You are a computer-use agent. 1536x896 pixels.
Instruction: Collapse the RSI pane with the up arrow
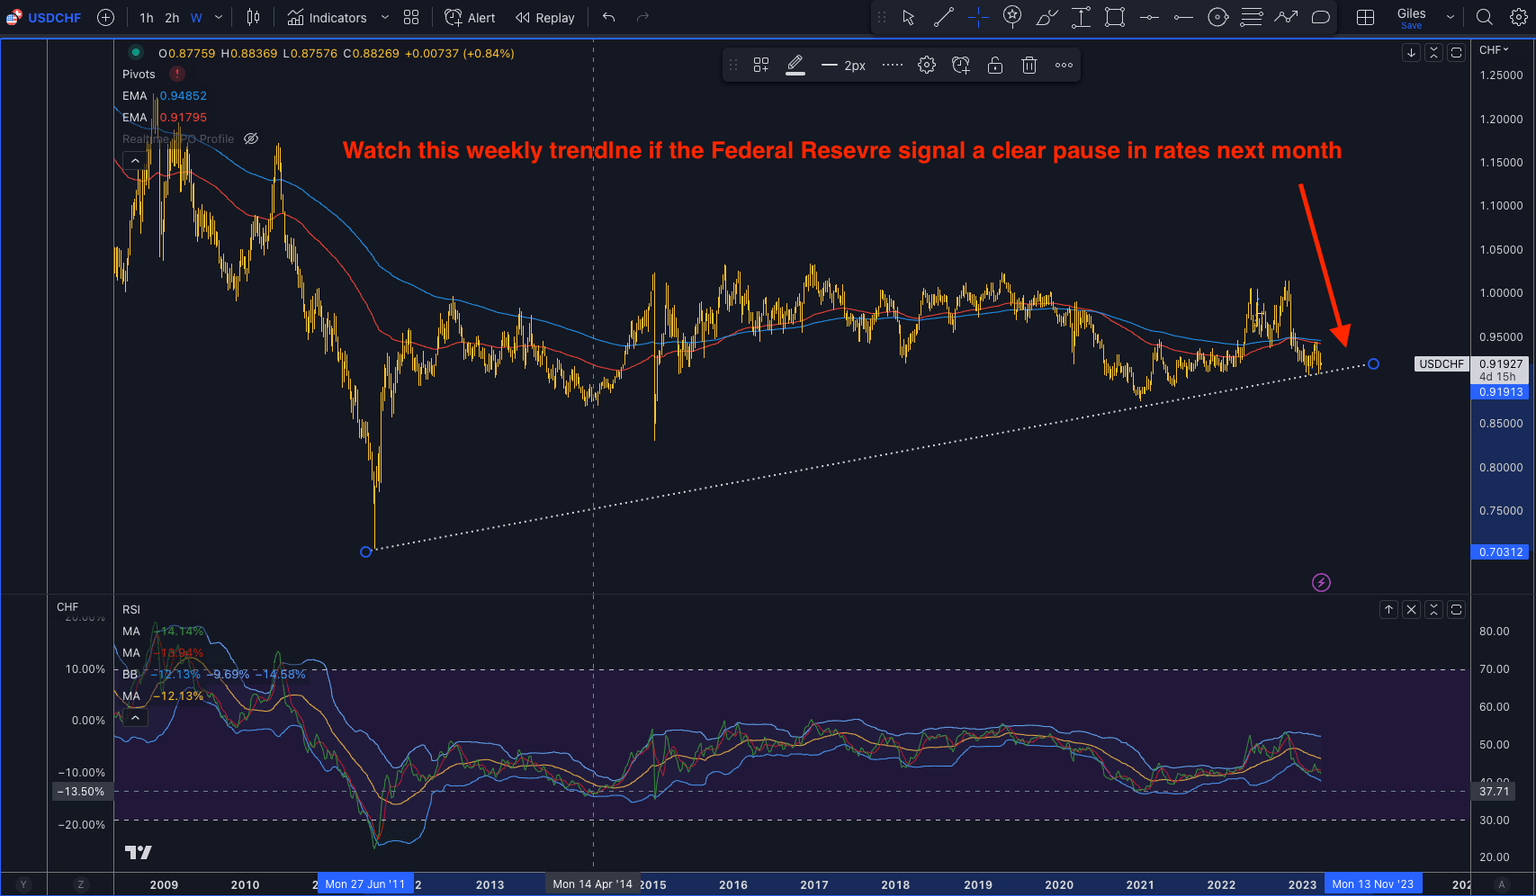click(135, 716)
